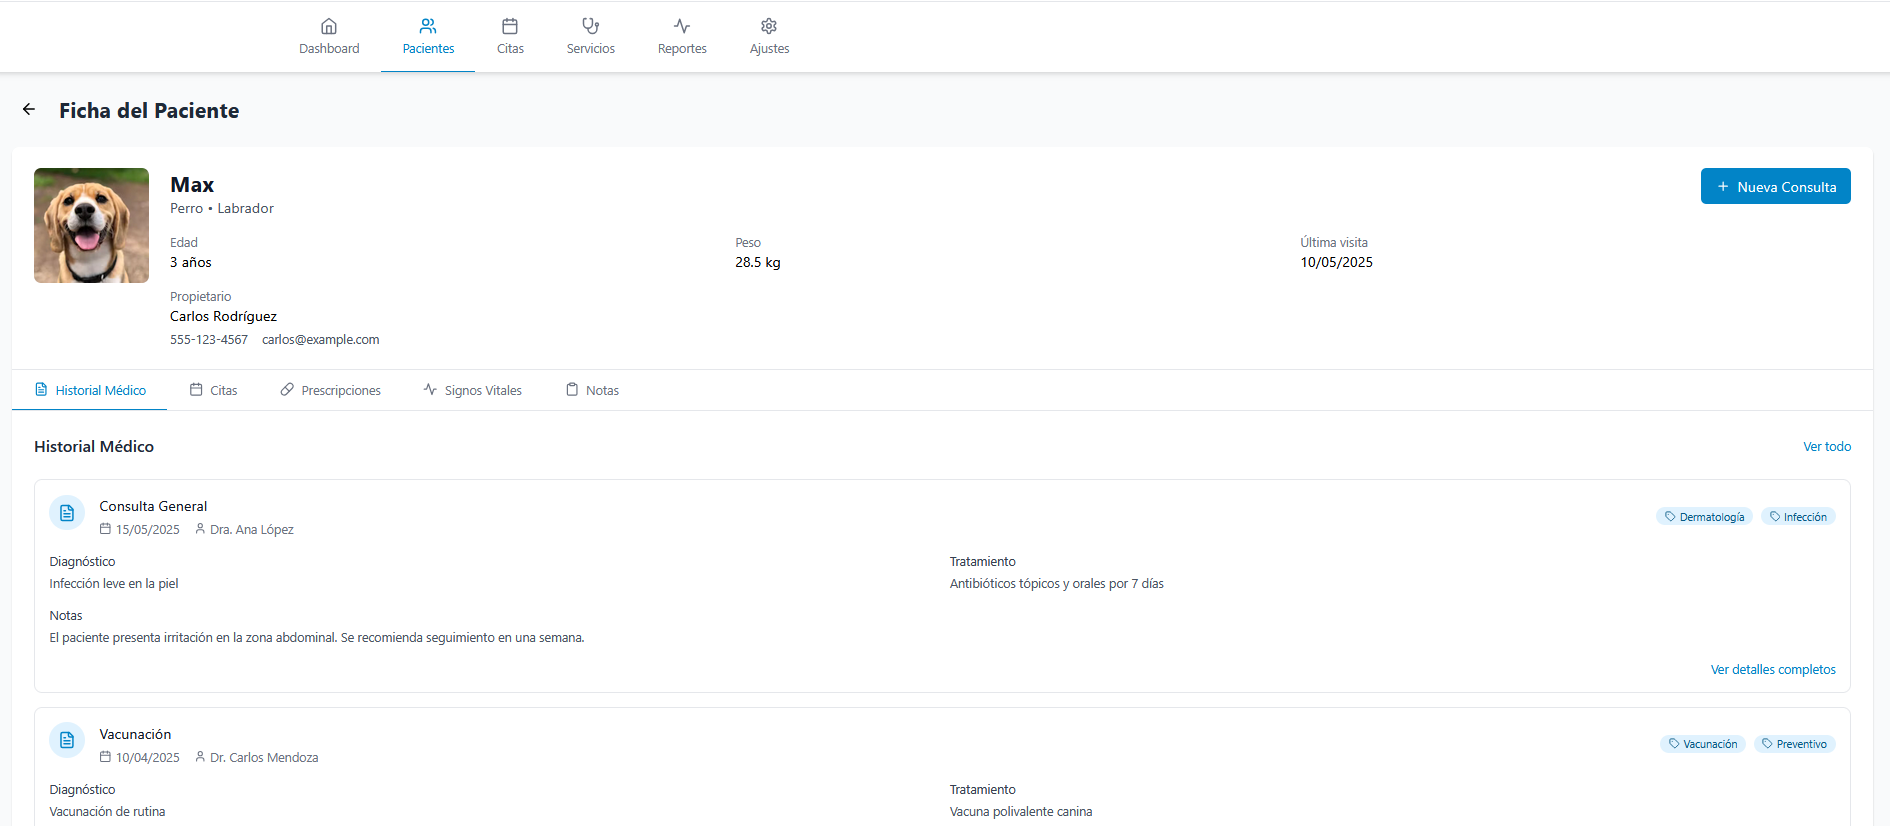The width and height of the screenshot is (1890, 826).
Task: Click the pill icon on Prescripciones tab
Action: click(287, 390)
